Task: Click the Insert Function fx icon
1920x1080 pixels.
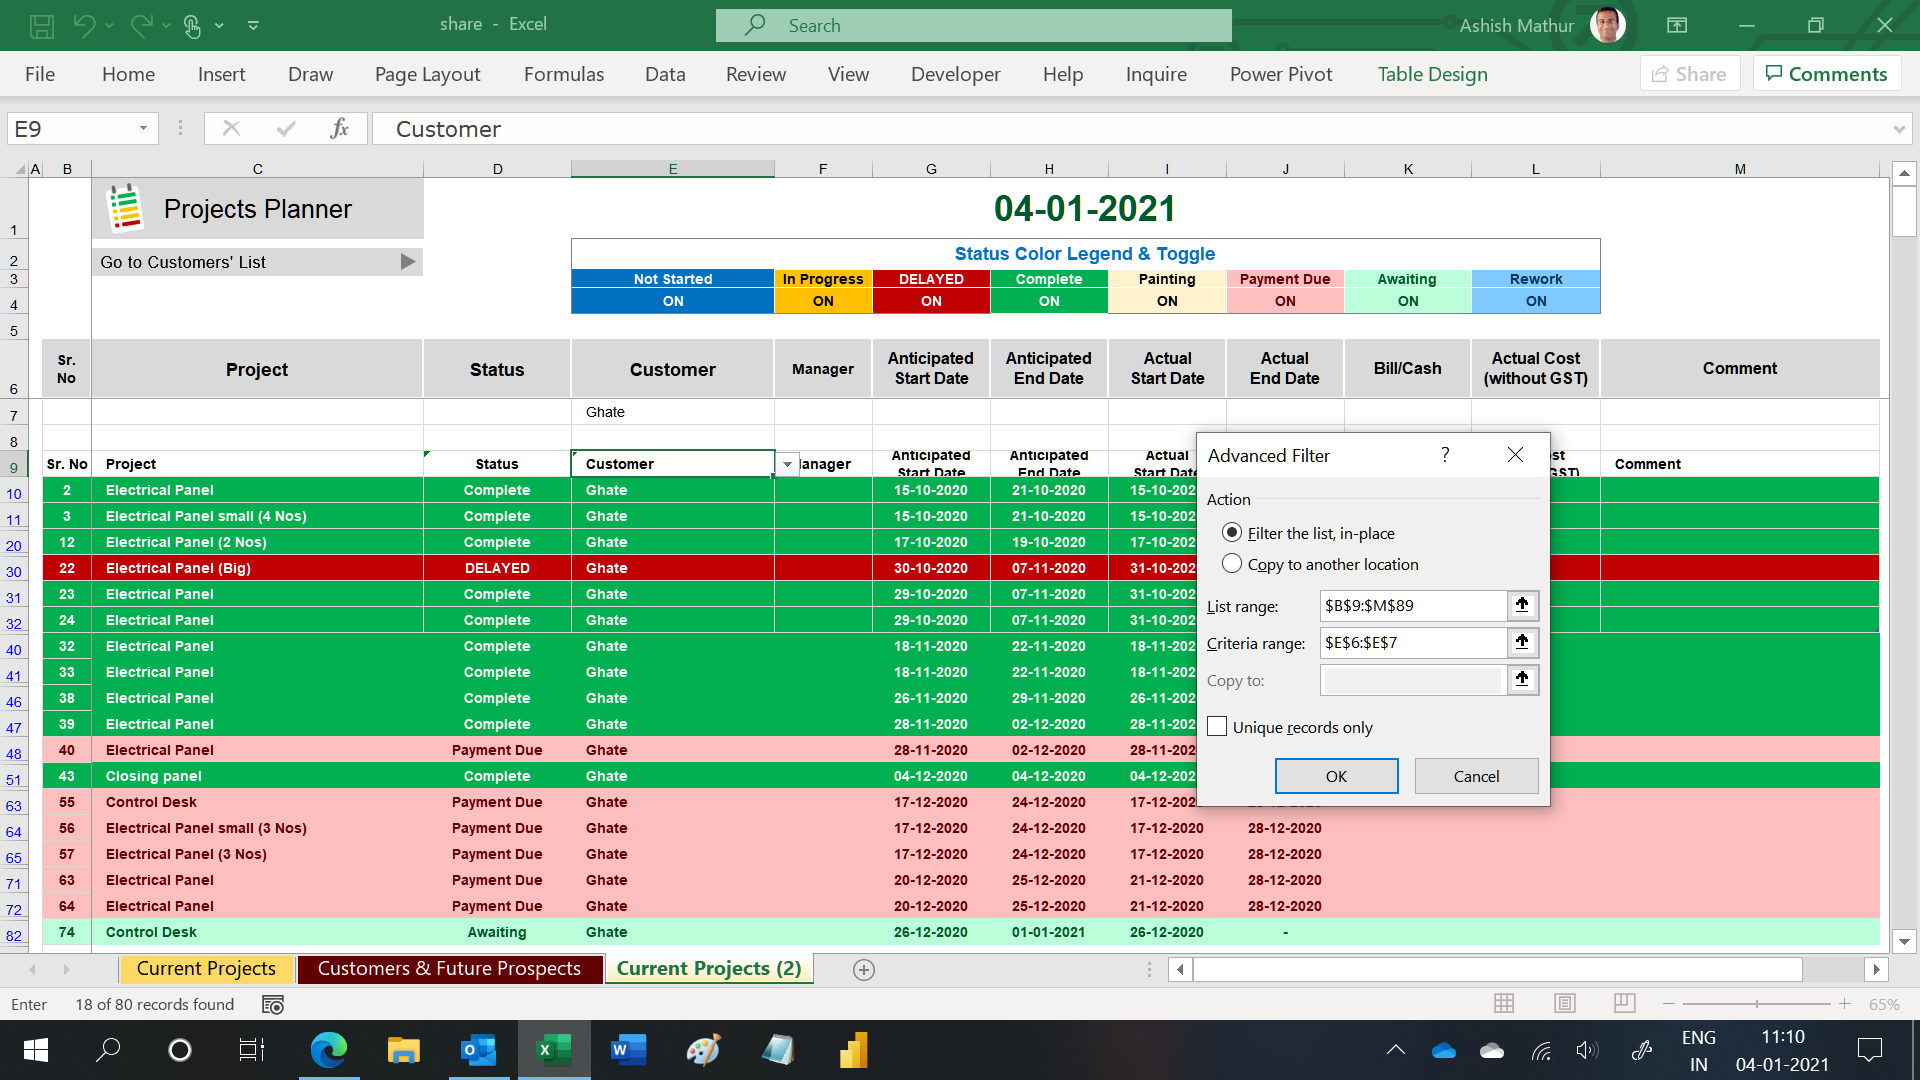Action: pos(339,128)
